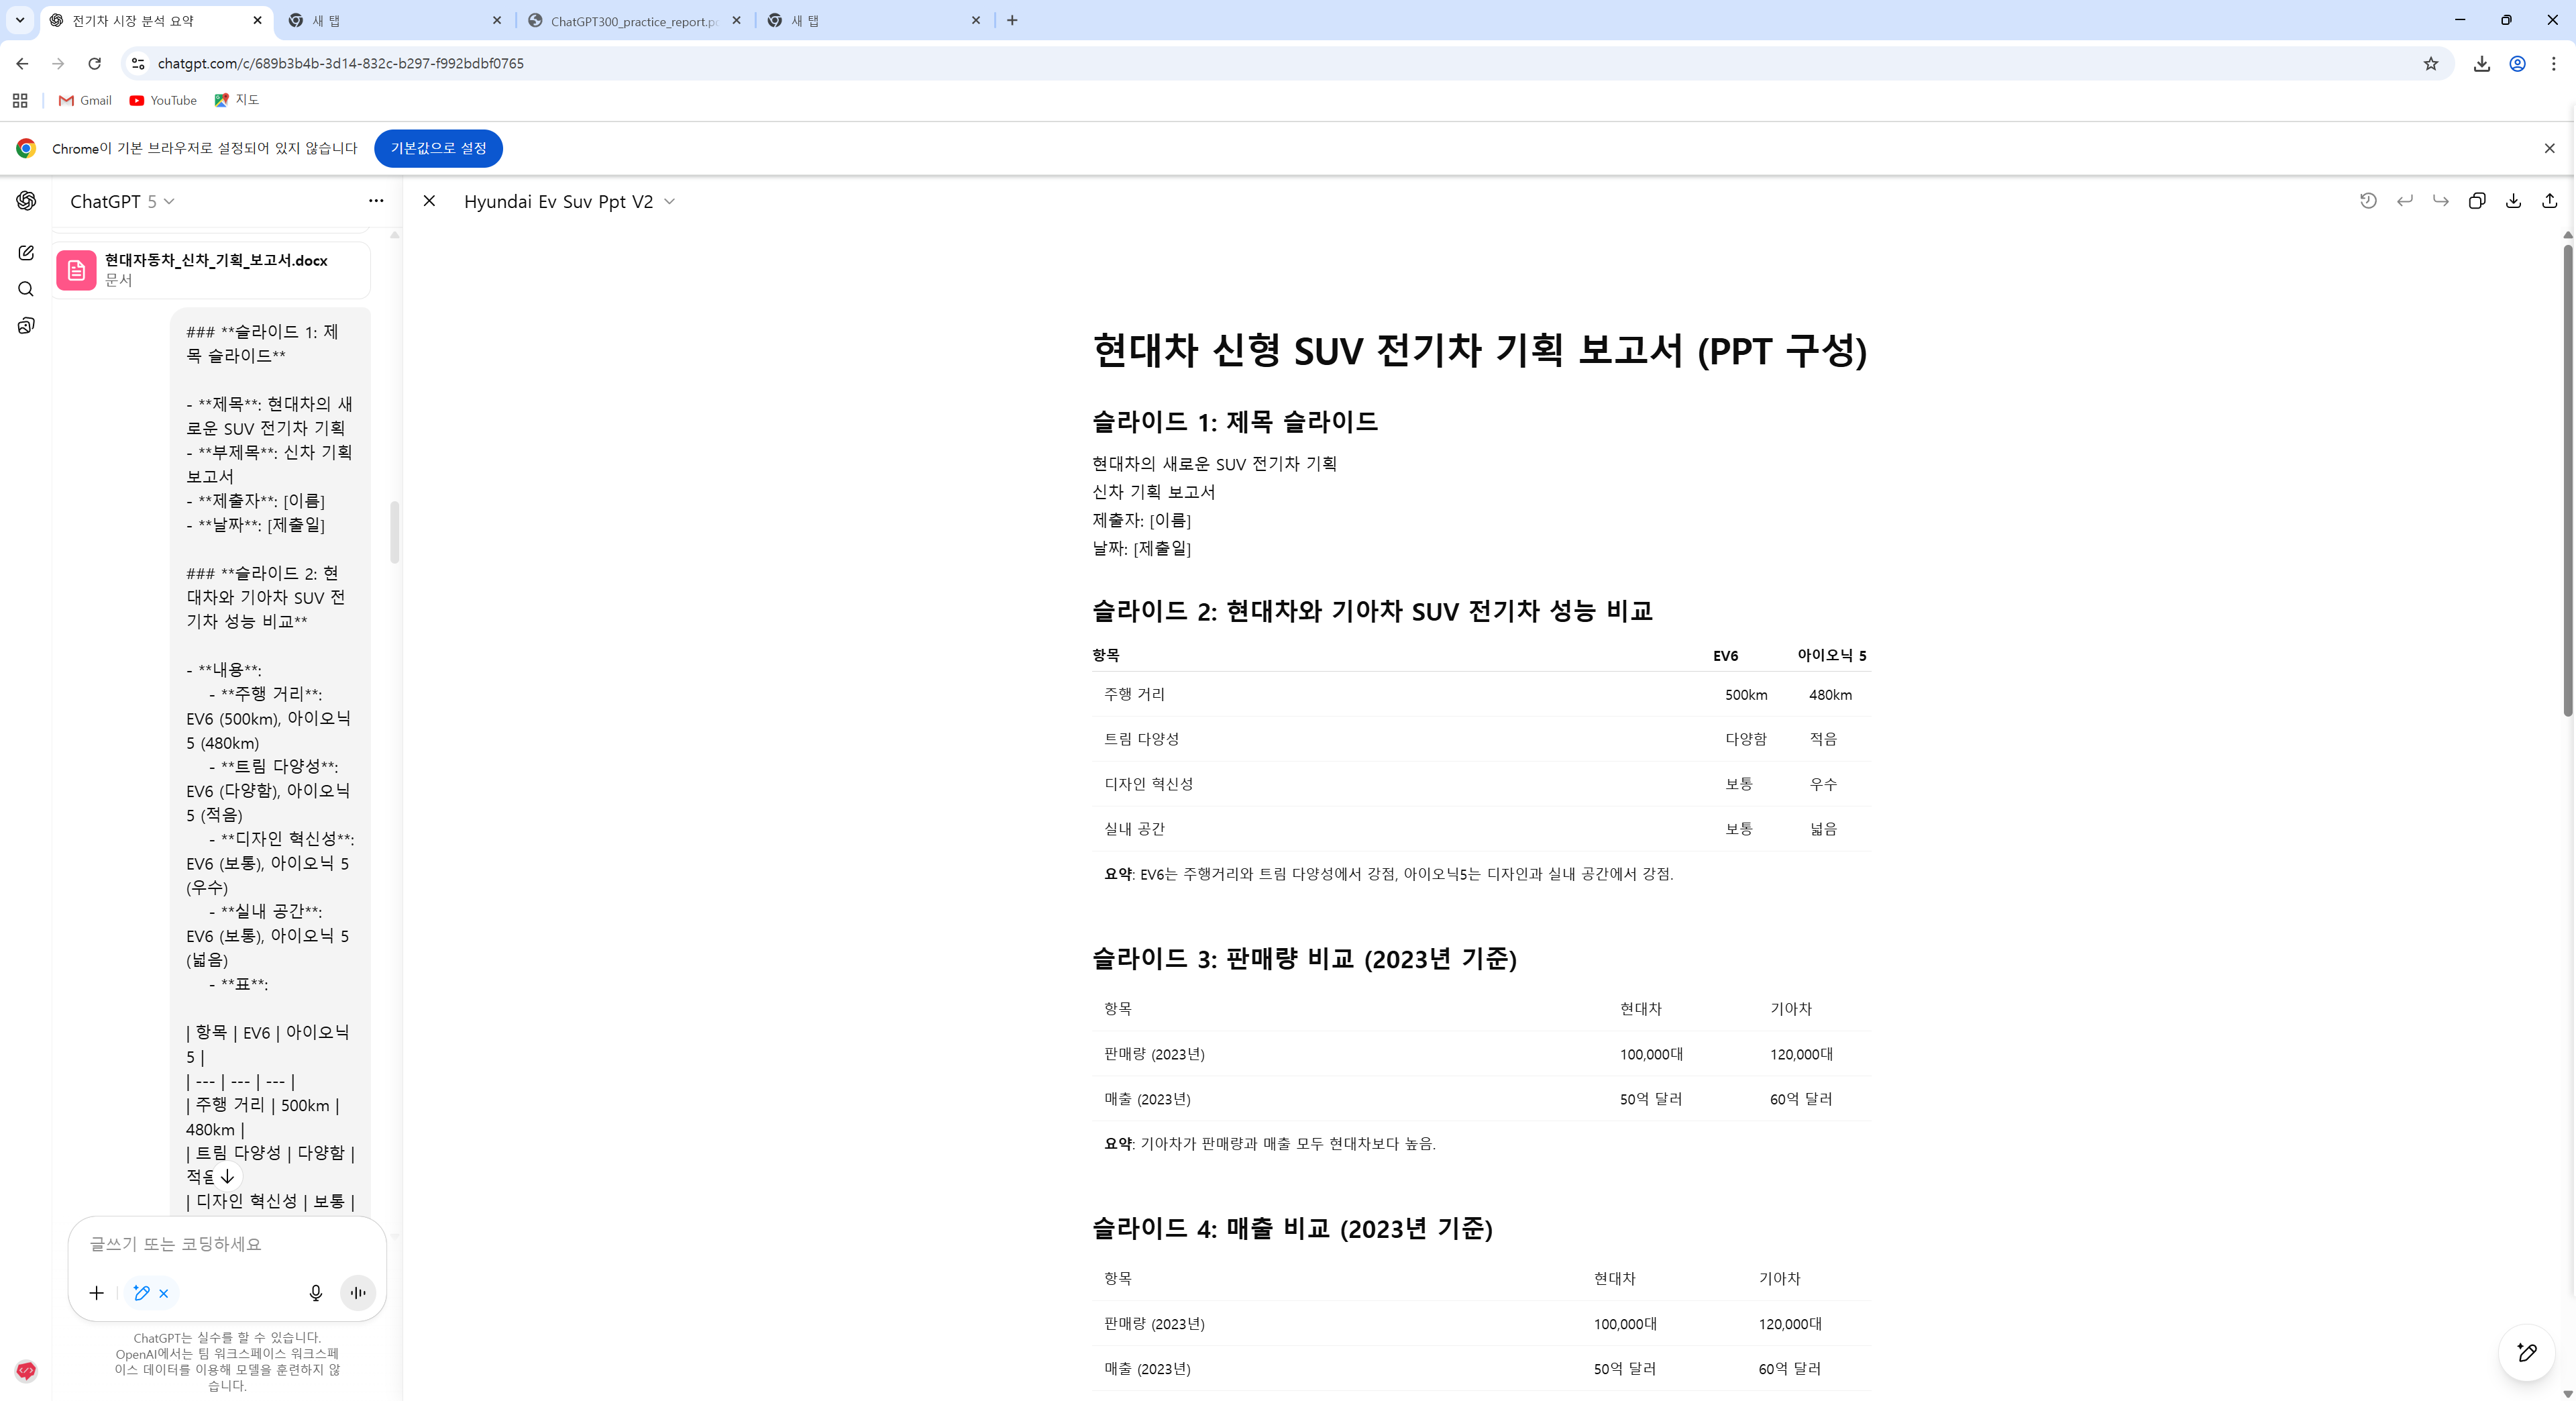Start voice mode waveform button
The image size is (2576, 1401).
tap(358, 1293)
